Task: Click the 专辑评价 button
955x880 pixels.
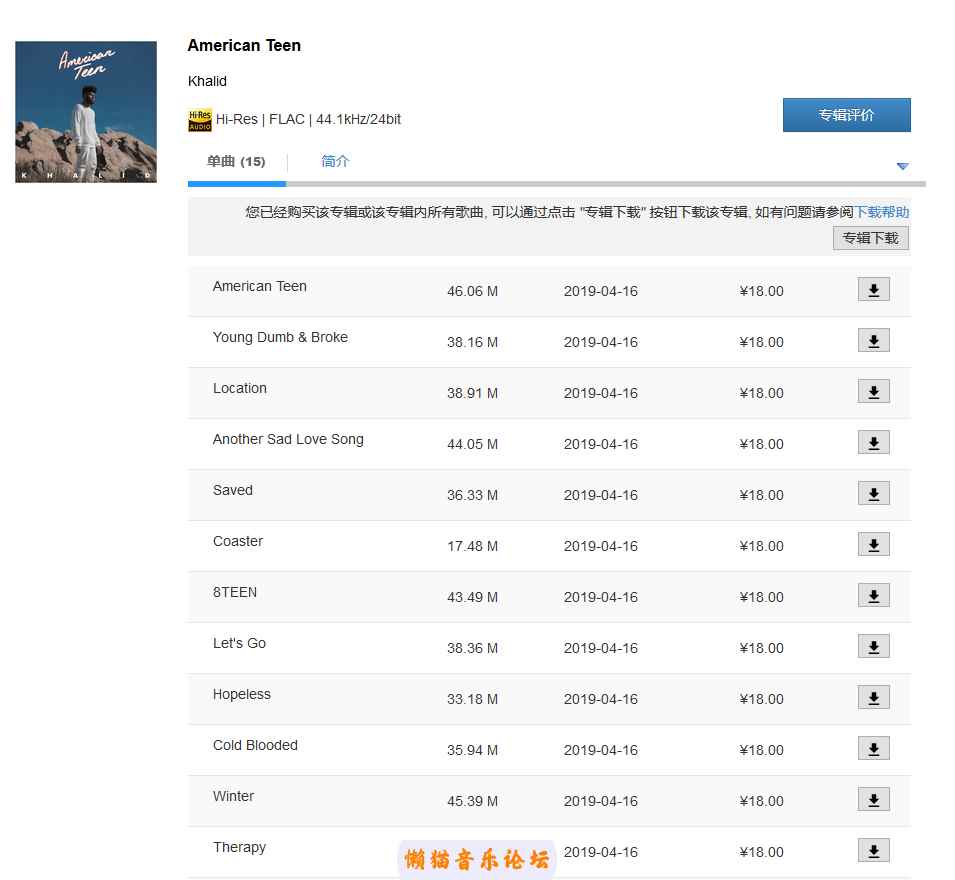Action: tap(847, 114)
